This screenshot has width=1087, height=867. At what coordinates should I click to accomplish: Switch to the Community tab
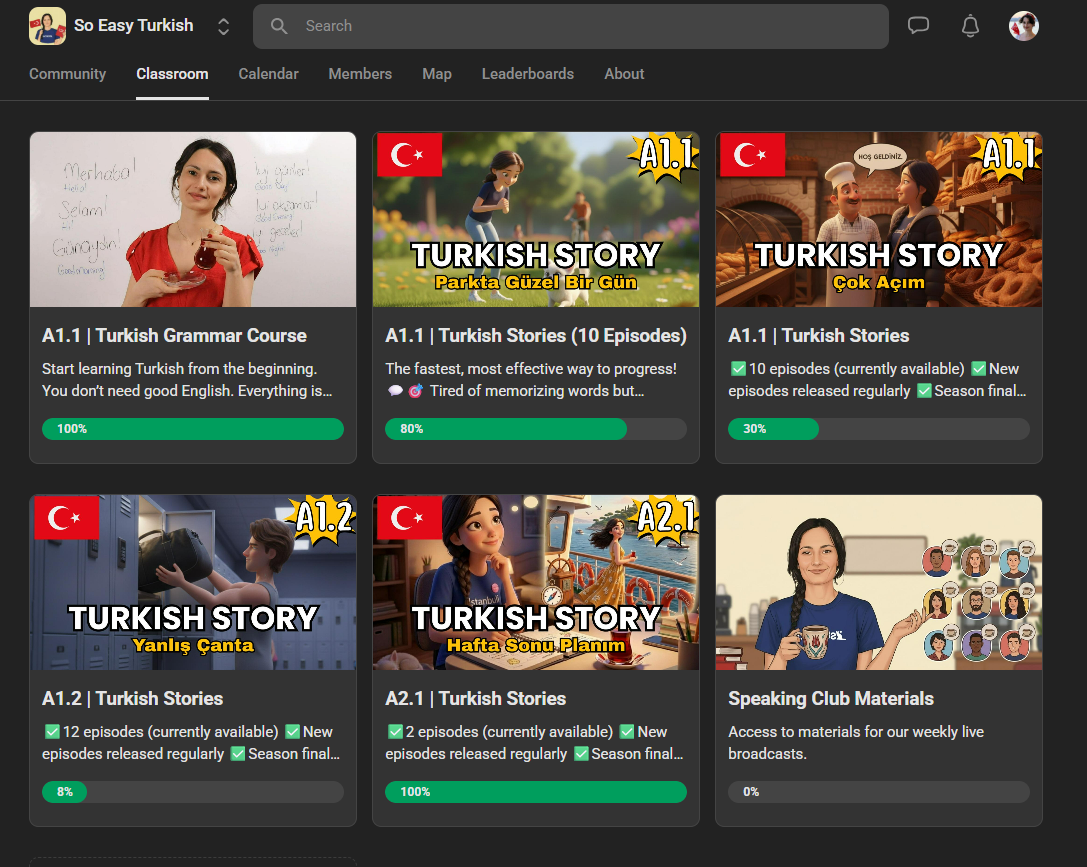[x=67, y=74]
